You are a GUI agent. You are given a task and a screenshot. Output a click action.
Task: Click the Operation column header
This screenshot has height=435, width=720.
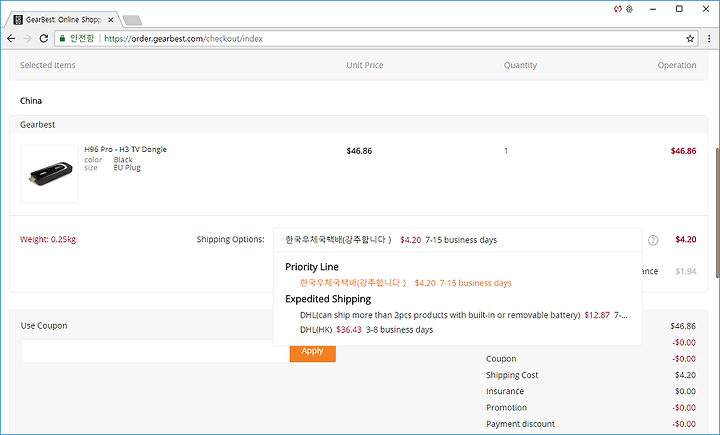tap(677, 65)
